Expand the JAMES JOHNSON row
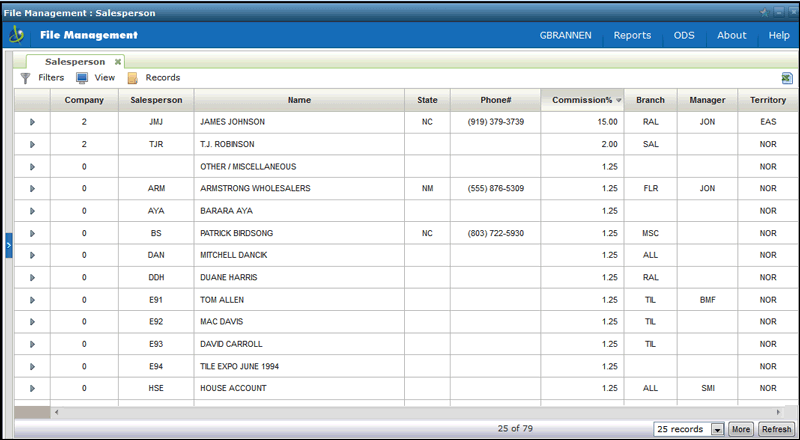This screenshot has width=800, height=440. (x=32, y=122)
